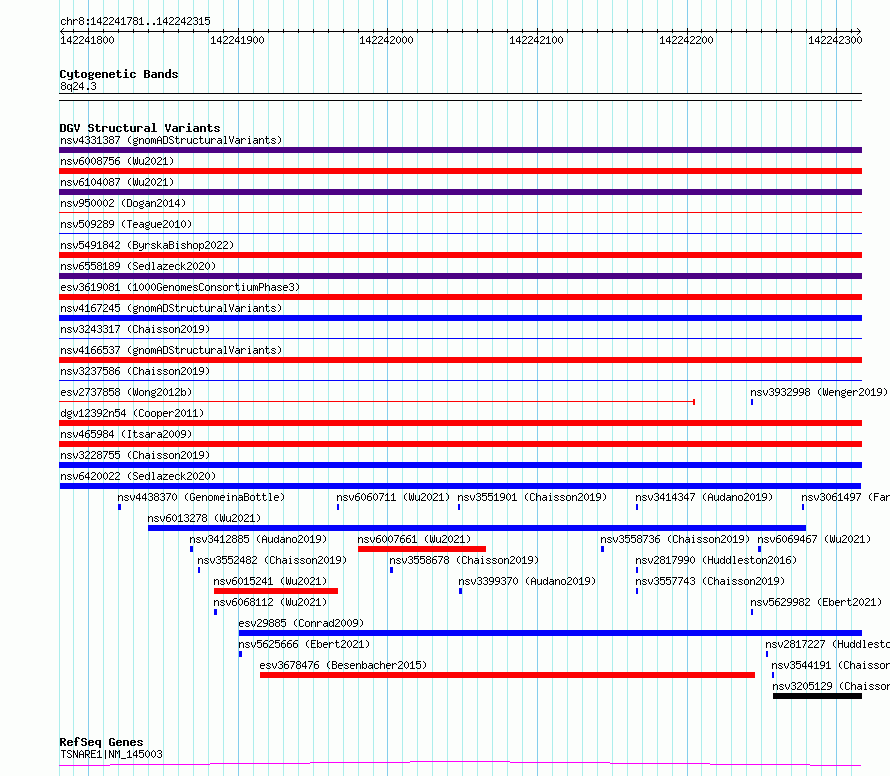Click esv3619081 (1000GenomesConsortiumPhase3) label
Image resolution: width=890 pixels, height=776 pixels.
(180, 287)
